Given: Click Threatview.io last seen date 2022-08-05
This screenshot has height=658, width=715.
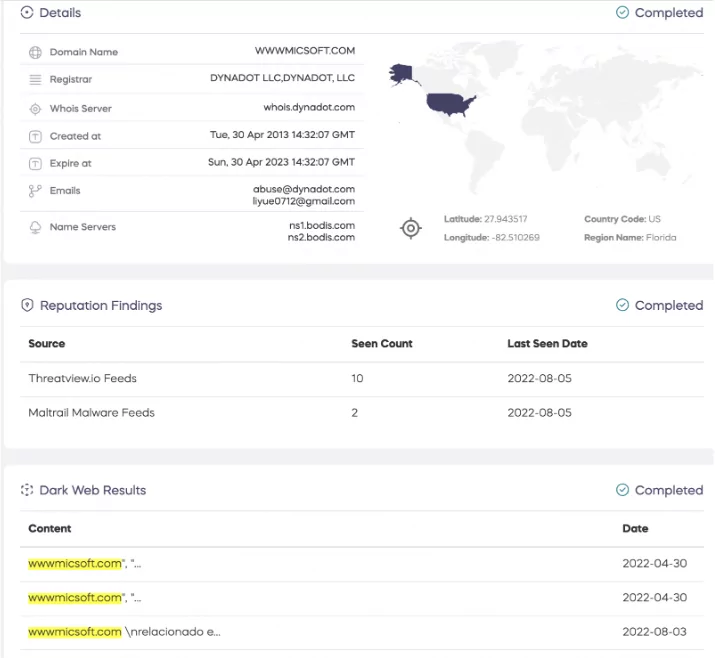Looking at the screenshot, I should [x=539, y=378].
